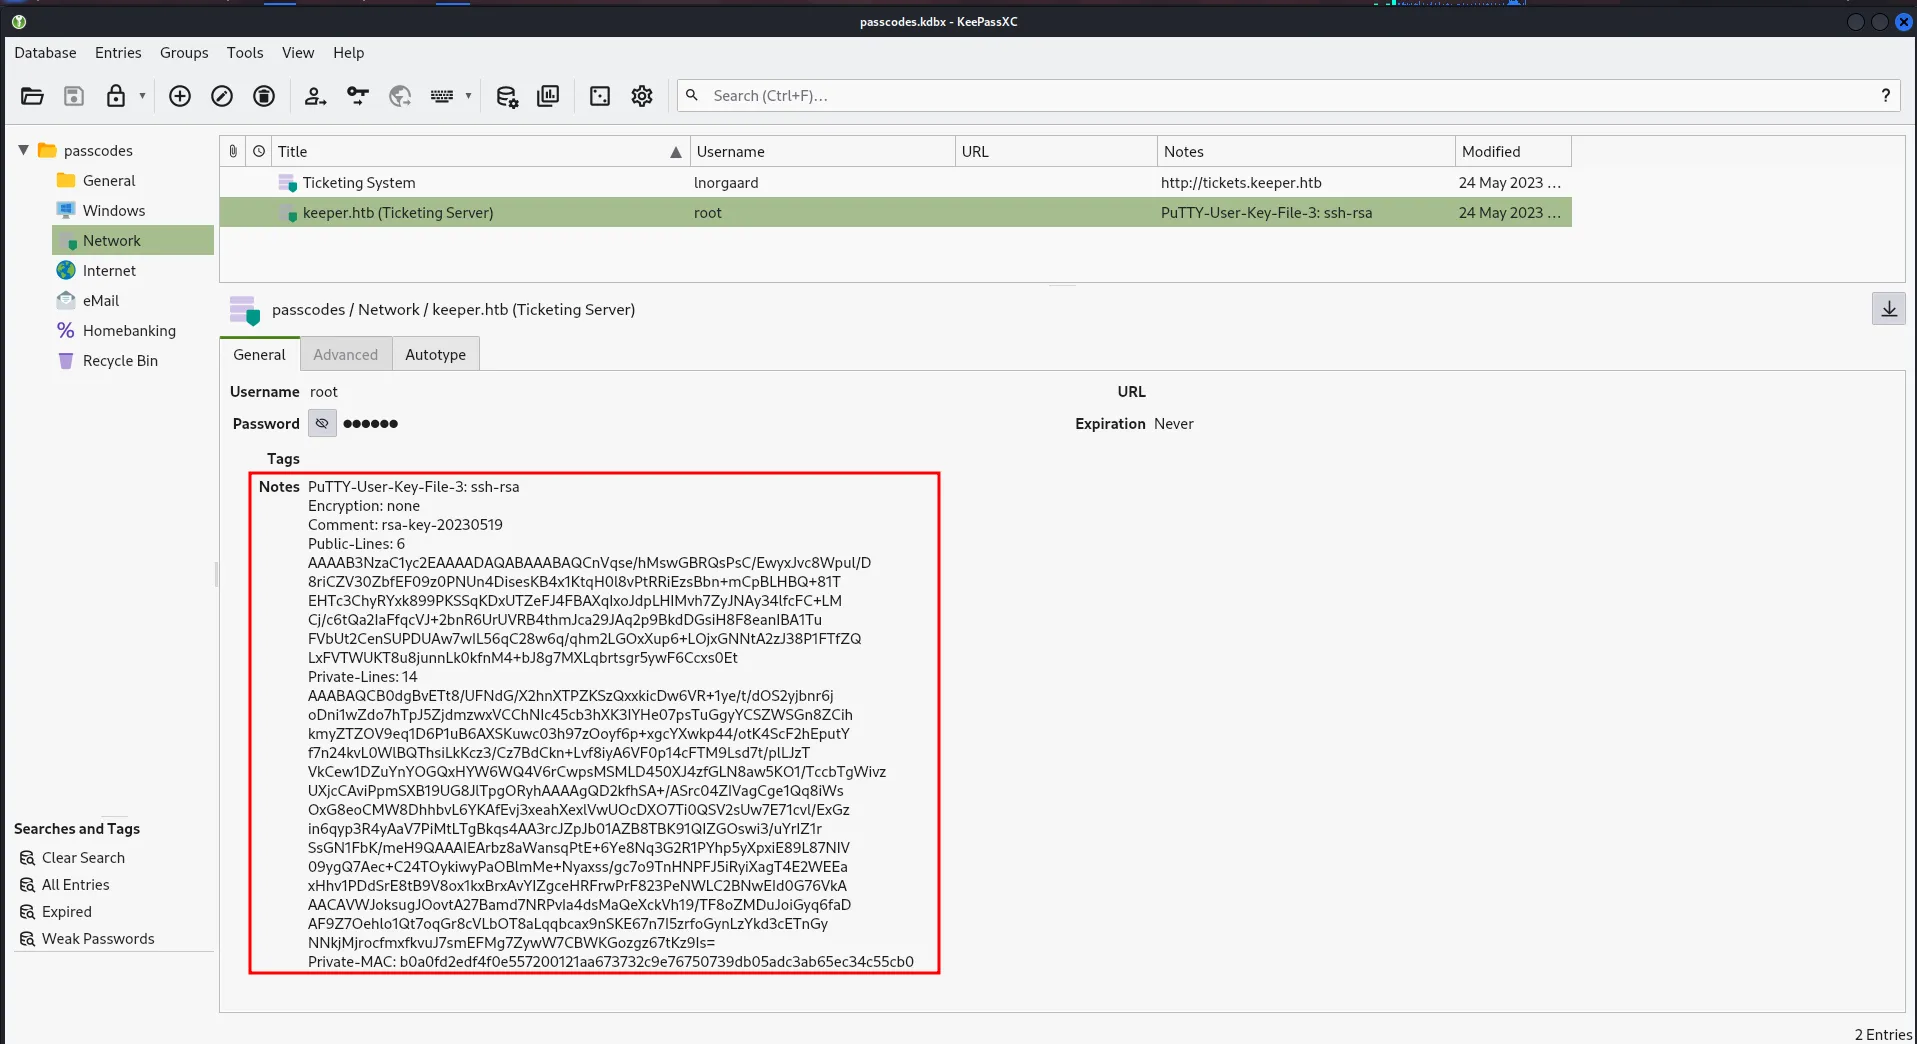Toggle password visibility eye icon
The height and width of the screenshot is (1044, 1917).
(x=322, y=424)
